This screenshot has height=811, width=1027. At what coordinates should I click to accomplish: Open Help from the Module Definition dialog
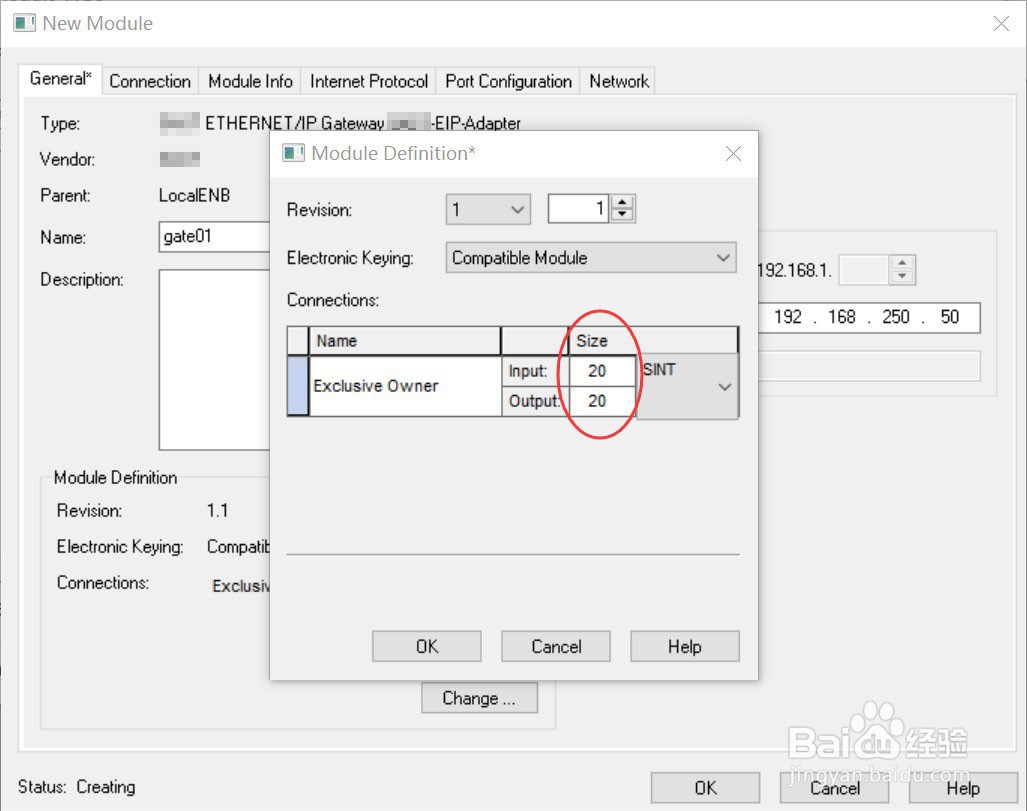pyautogui.click(x=684, y=646)
